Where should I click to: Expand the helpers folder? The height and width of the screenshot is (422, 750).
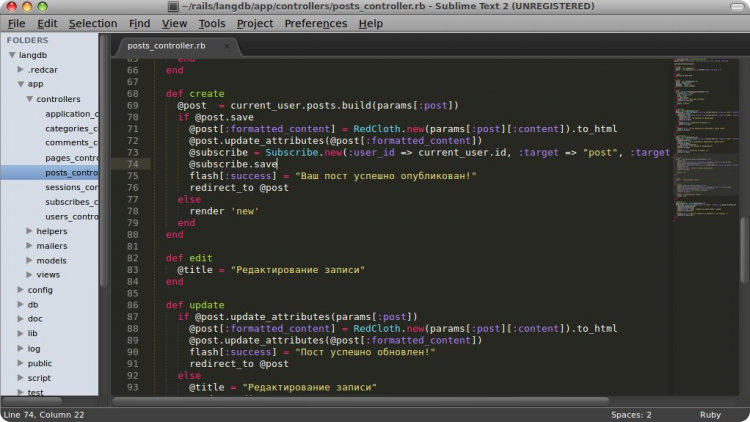29,231
